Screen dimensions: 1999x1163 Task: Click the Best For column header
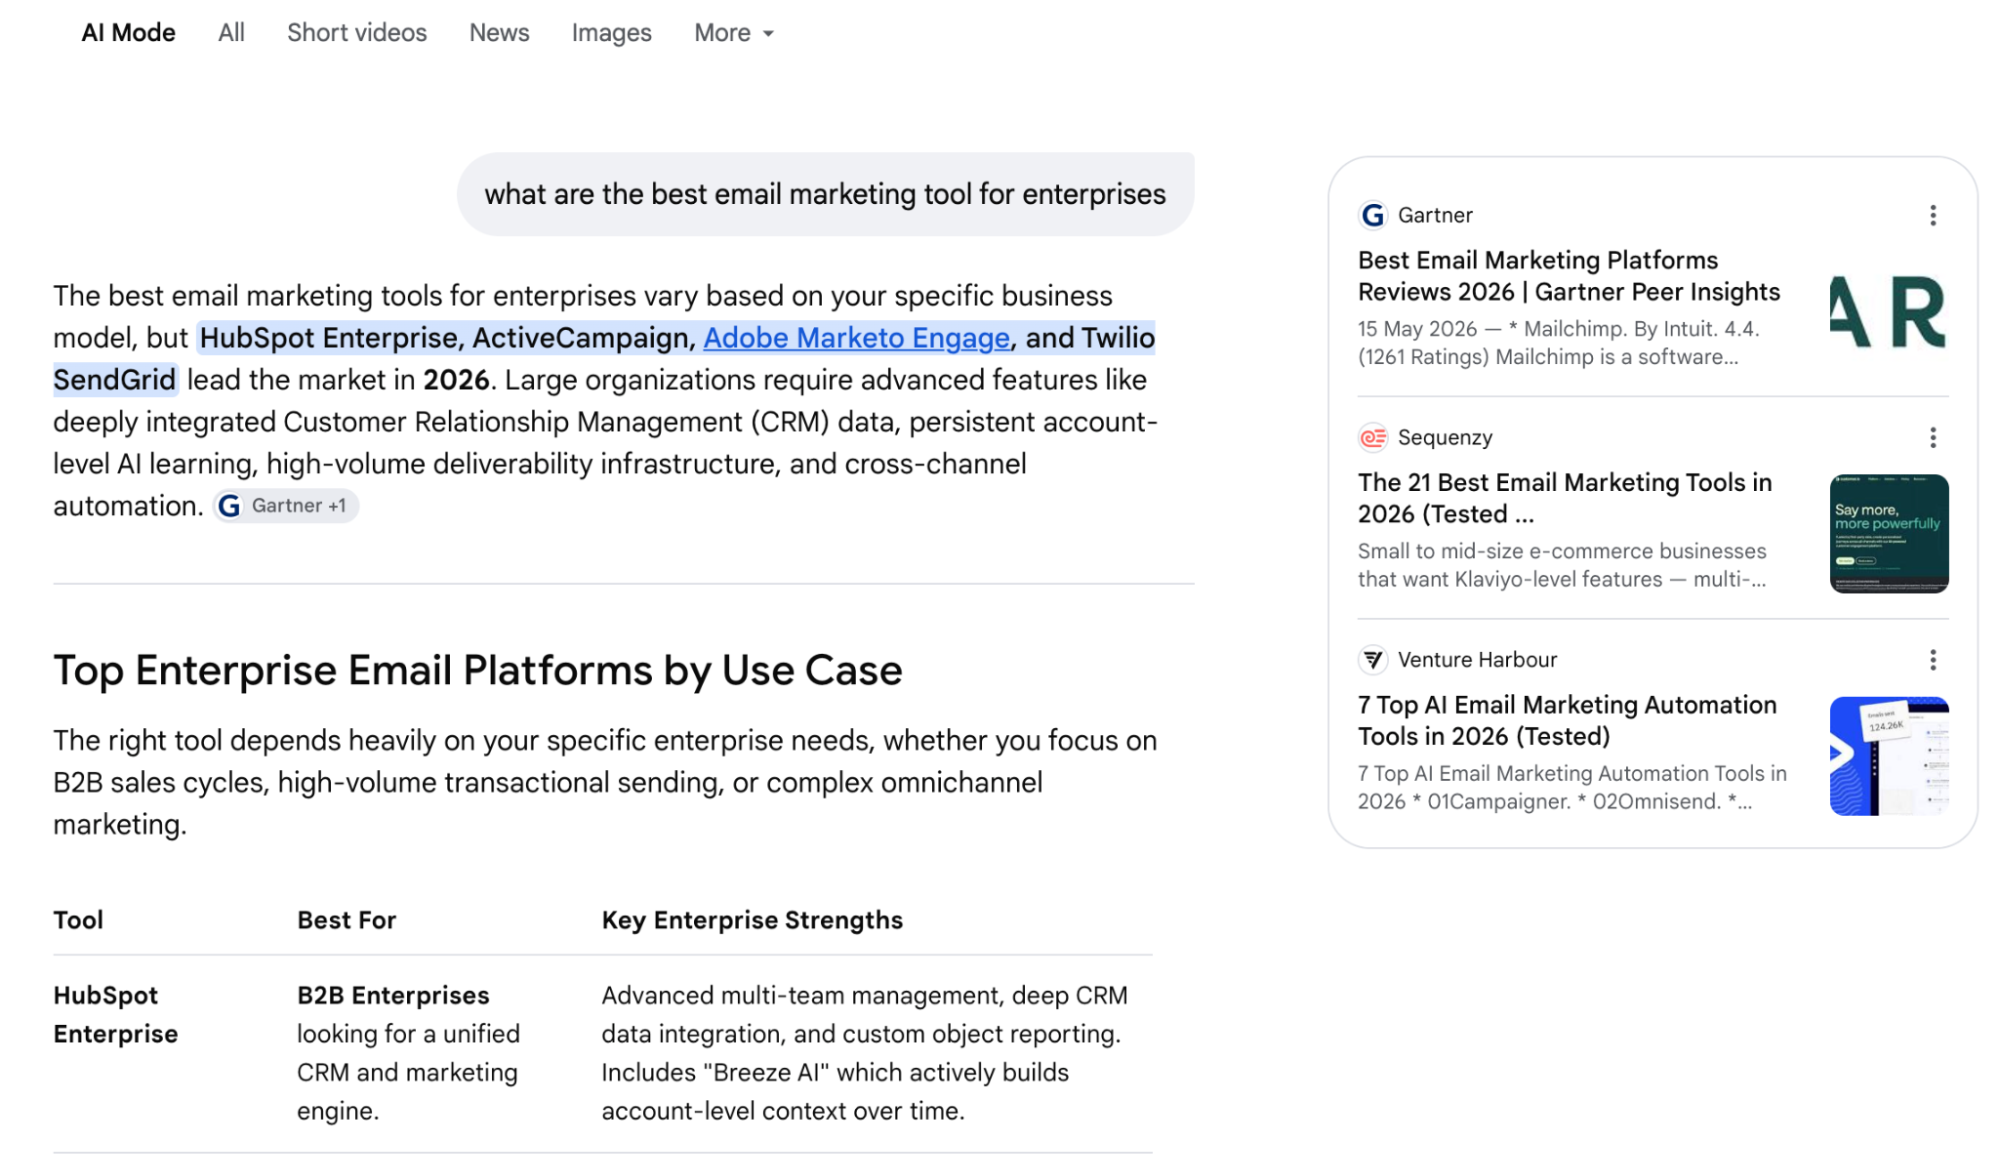[x=346, y=920]
